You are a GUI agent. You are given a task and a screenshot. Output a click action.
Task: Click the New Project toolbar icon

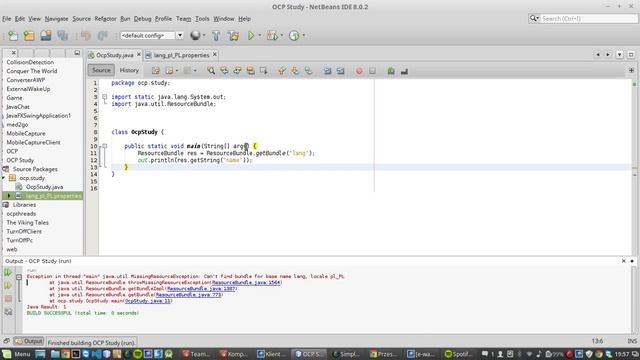[x=29, y=36]
